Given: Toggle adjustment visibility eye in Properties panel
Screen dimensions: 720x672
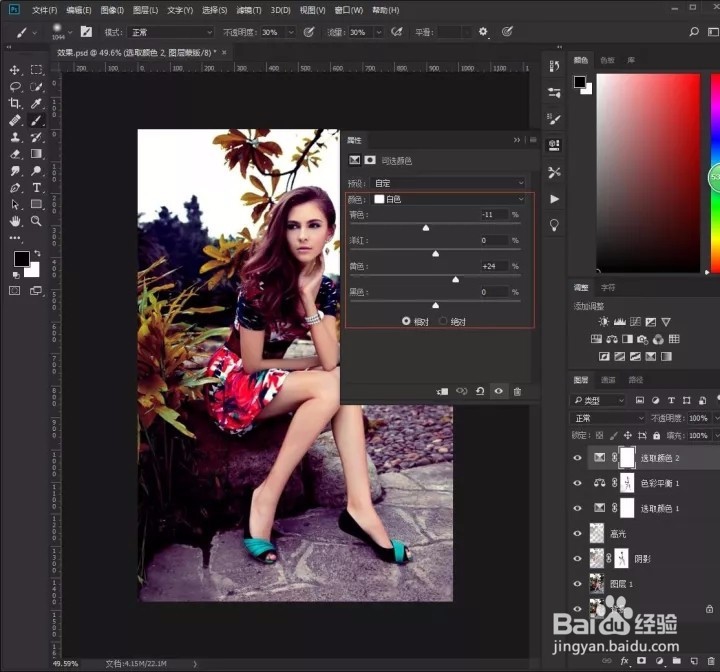Looking at the screenshot, I should (499, 391).
